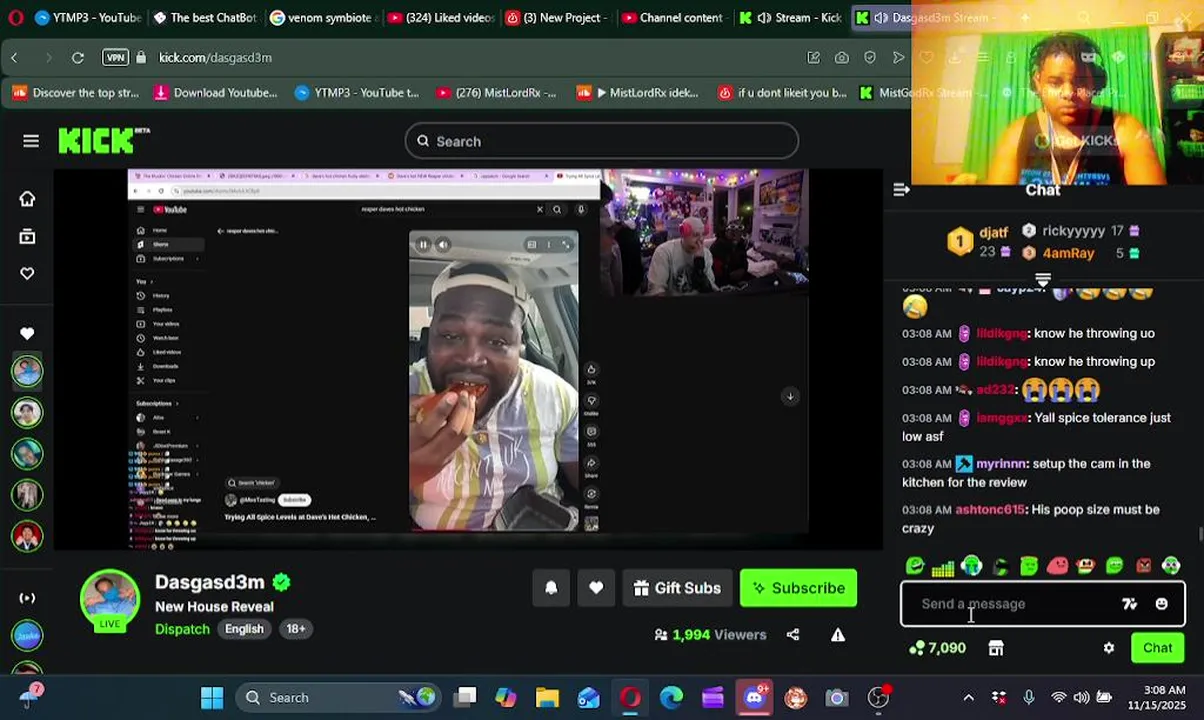
Task: Switch to (324) Liked videos tab
Action: (x=440, y=18)
